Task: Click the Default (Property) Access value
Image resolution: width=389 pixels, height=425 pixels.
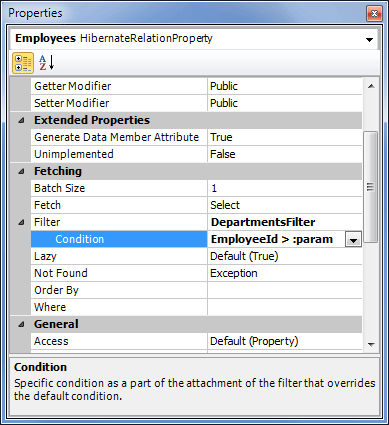Action: (x=254, y=341)
